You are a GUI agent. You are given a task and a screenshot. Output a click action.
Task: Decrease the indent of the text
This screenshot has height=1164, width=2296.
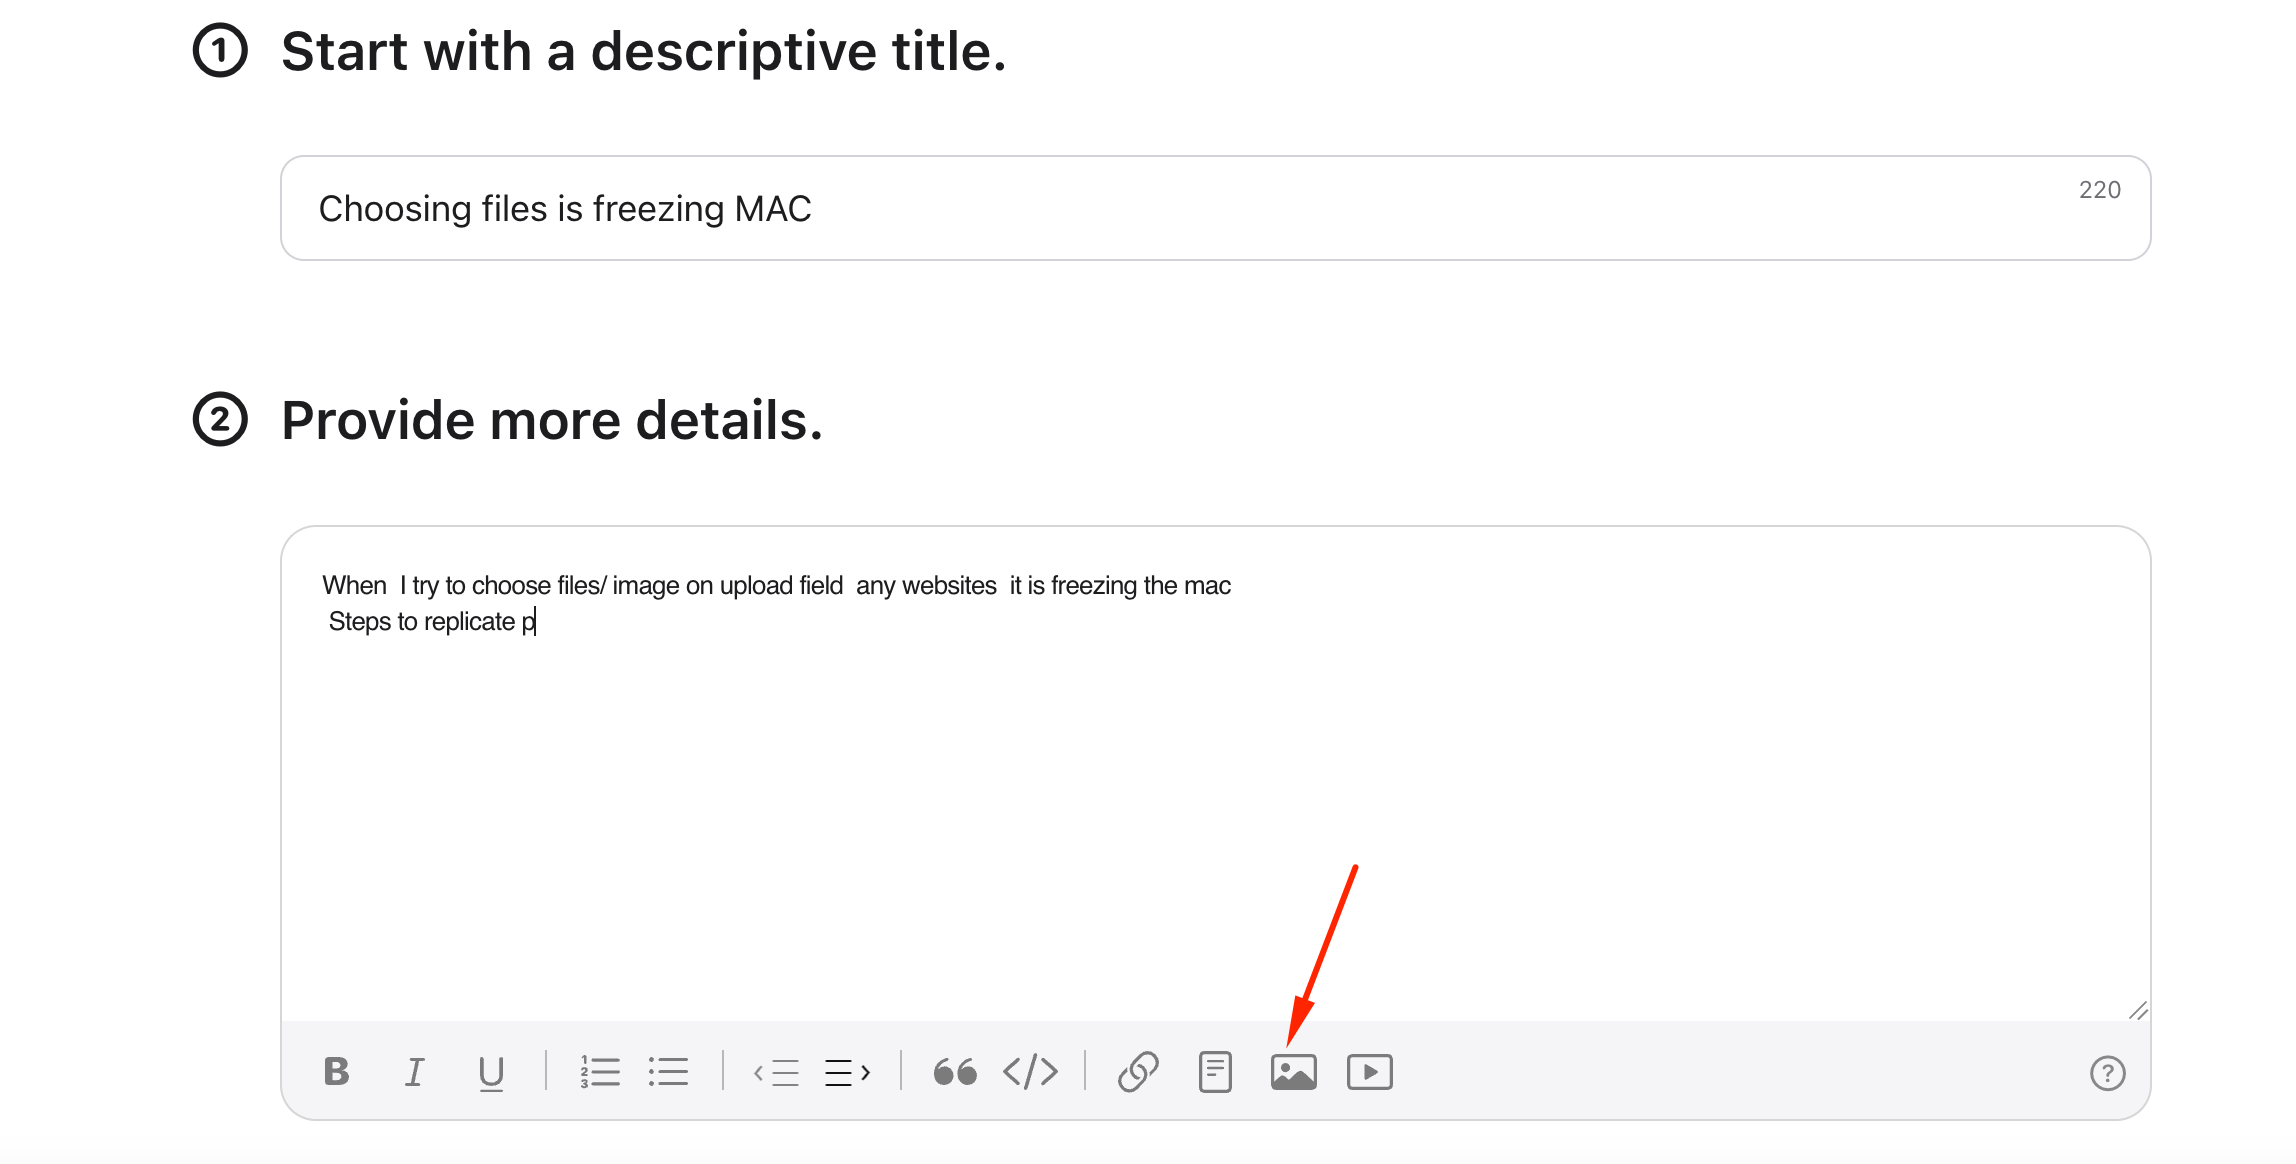coord(776,1073)
